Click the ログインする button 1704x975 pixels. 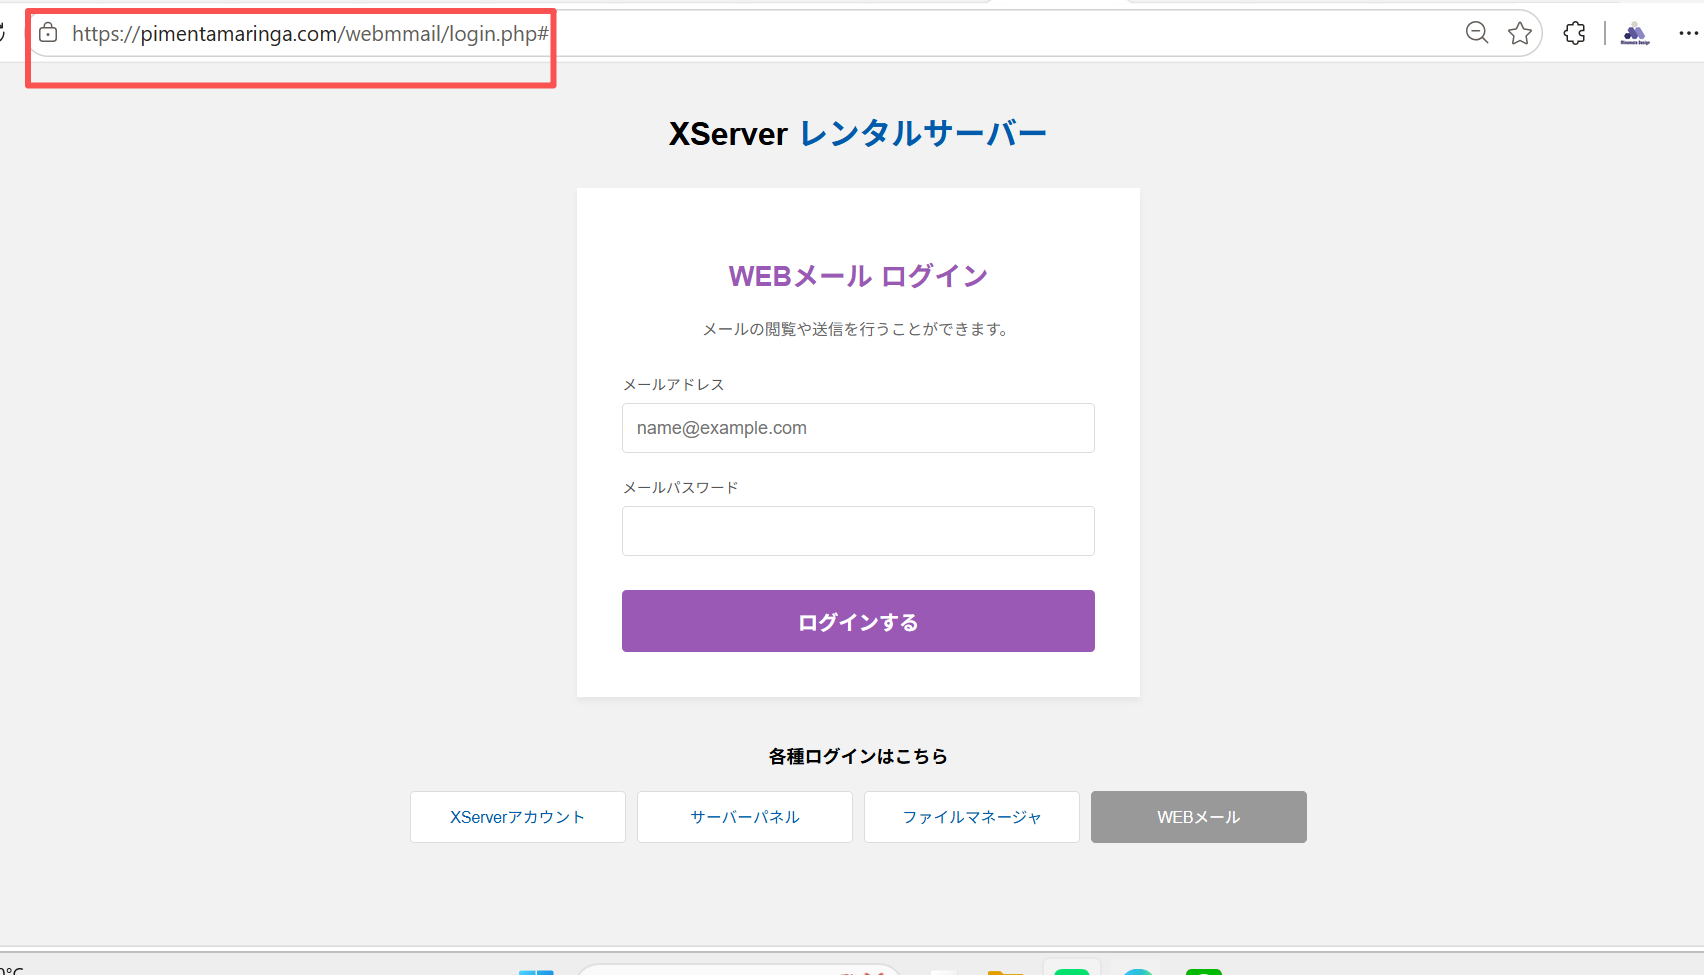(x=858, y=621)
